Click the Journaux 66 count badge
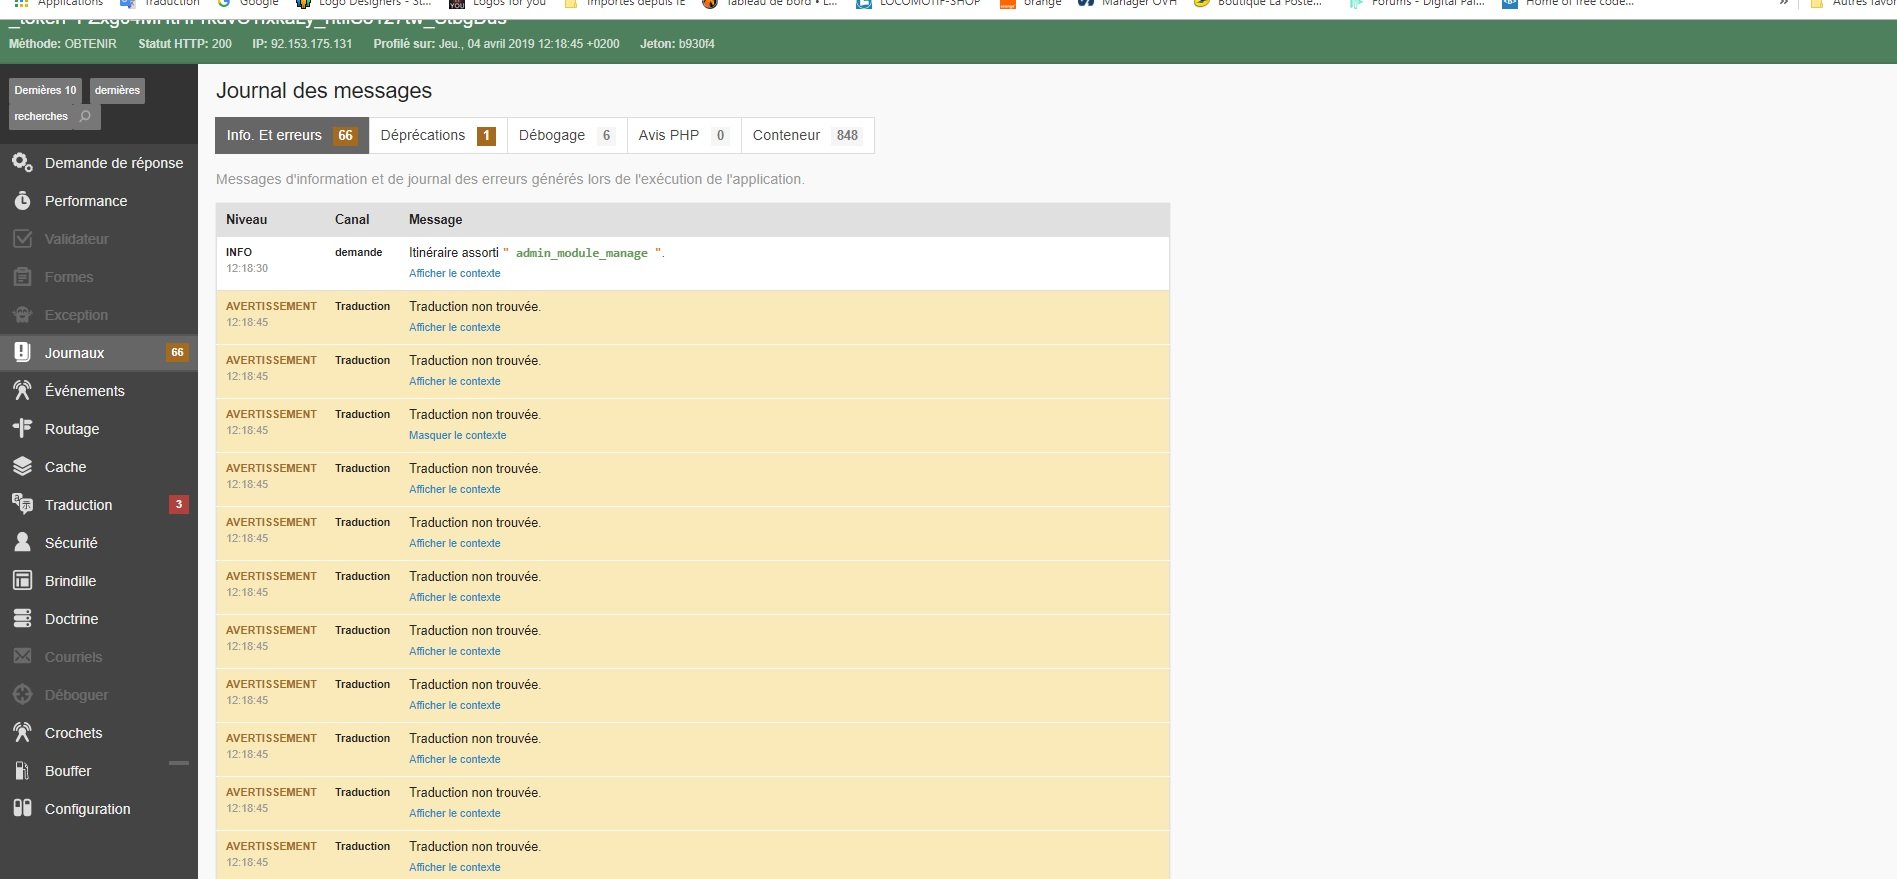Viewport: 1897px width, 879px height. (177, 352)
